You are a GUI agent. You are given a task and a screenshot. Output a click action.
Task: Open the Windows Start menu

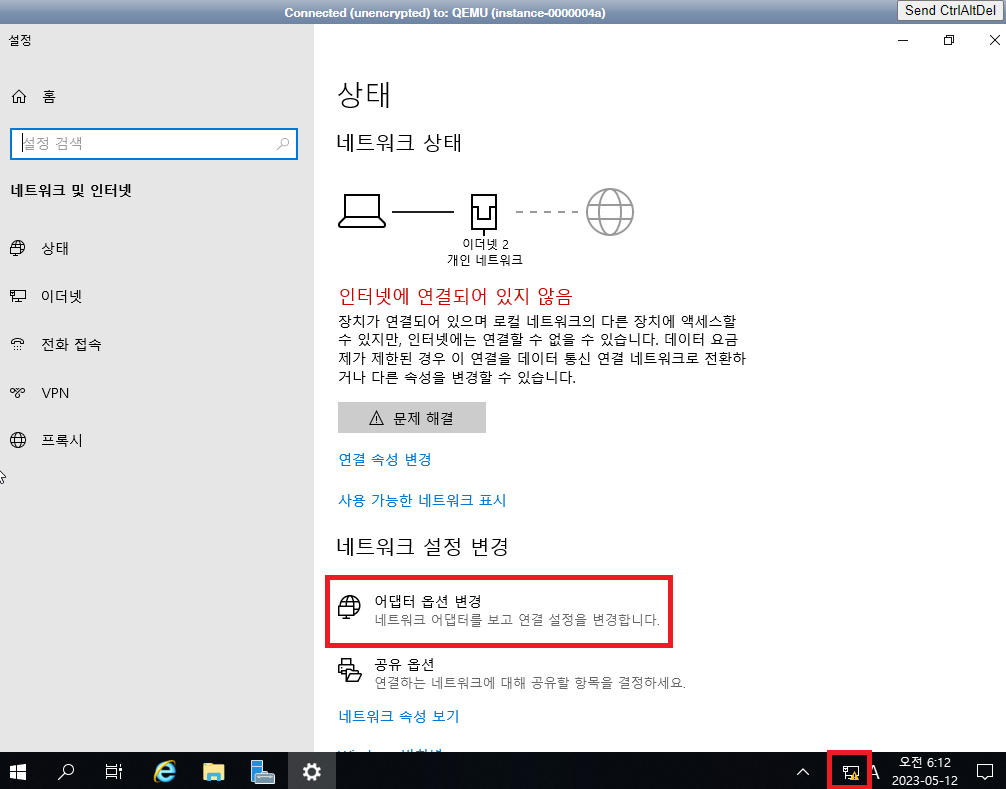tap(18, 771)
